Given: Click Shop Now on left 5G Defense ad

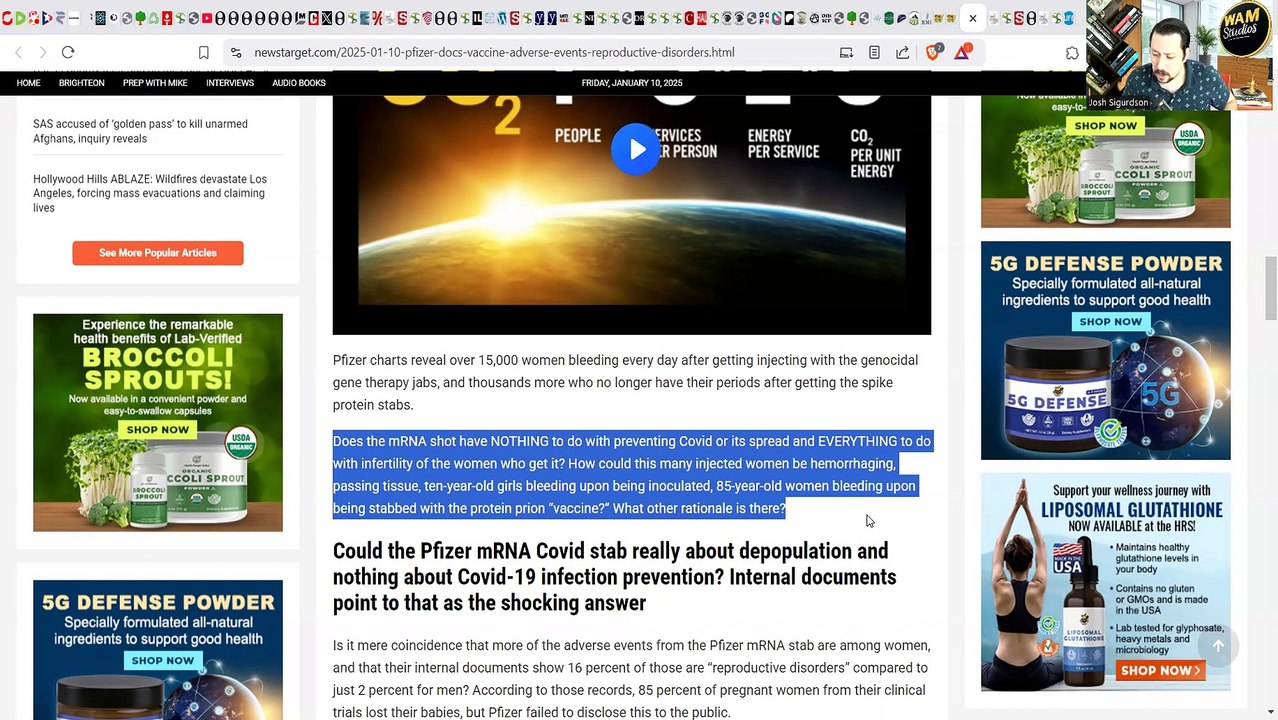Looking at the screenshot, I should [162, 660].
